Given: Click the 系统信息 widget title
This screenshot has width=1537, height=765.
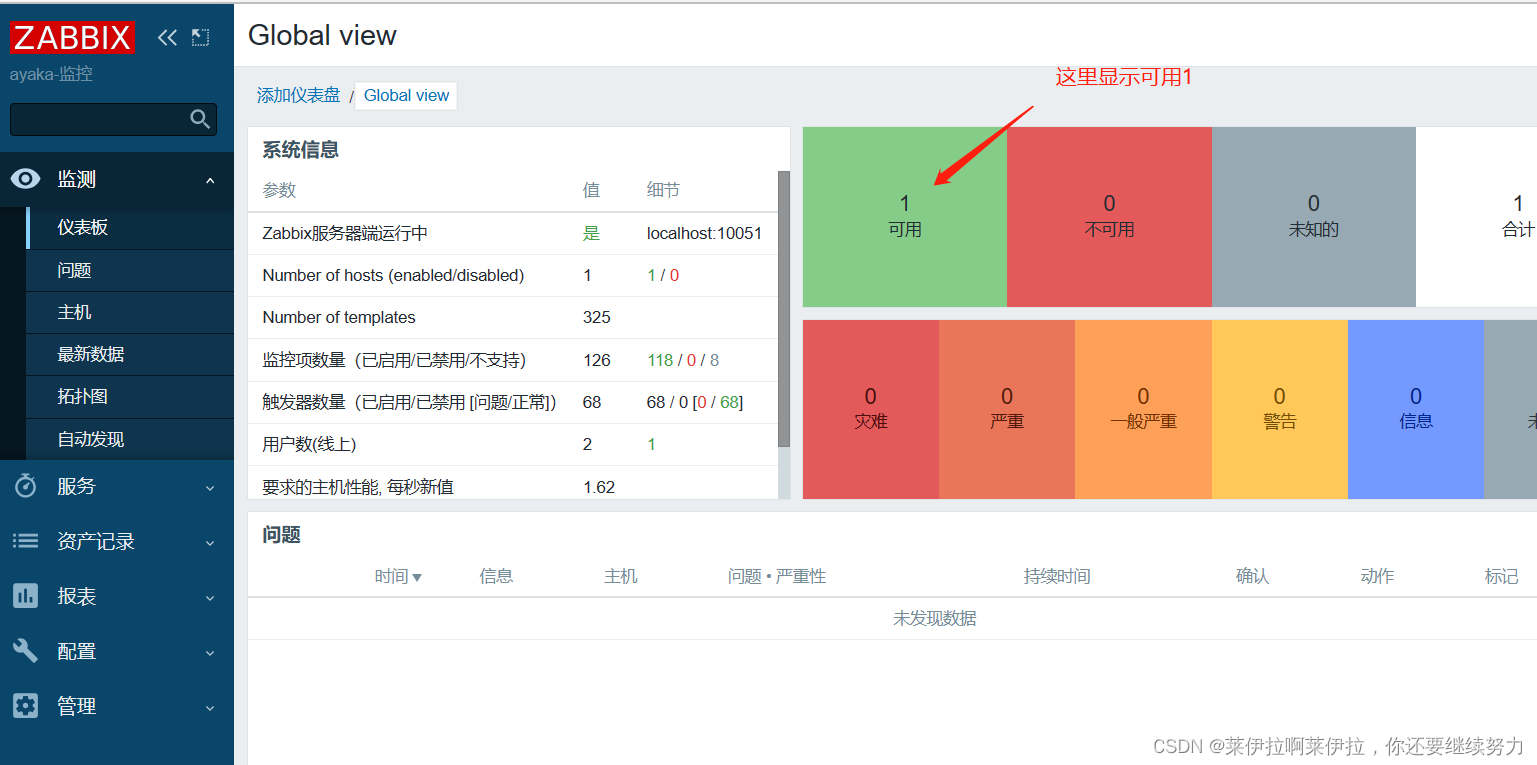Looking at the screenshot, I should (x=300, y=150).
